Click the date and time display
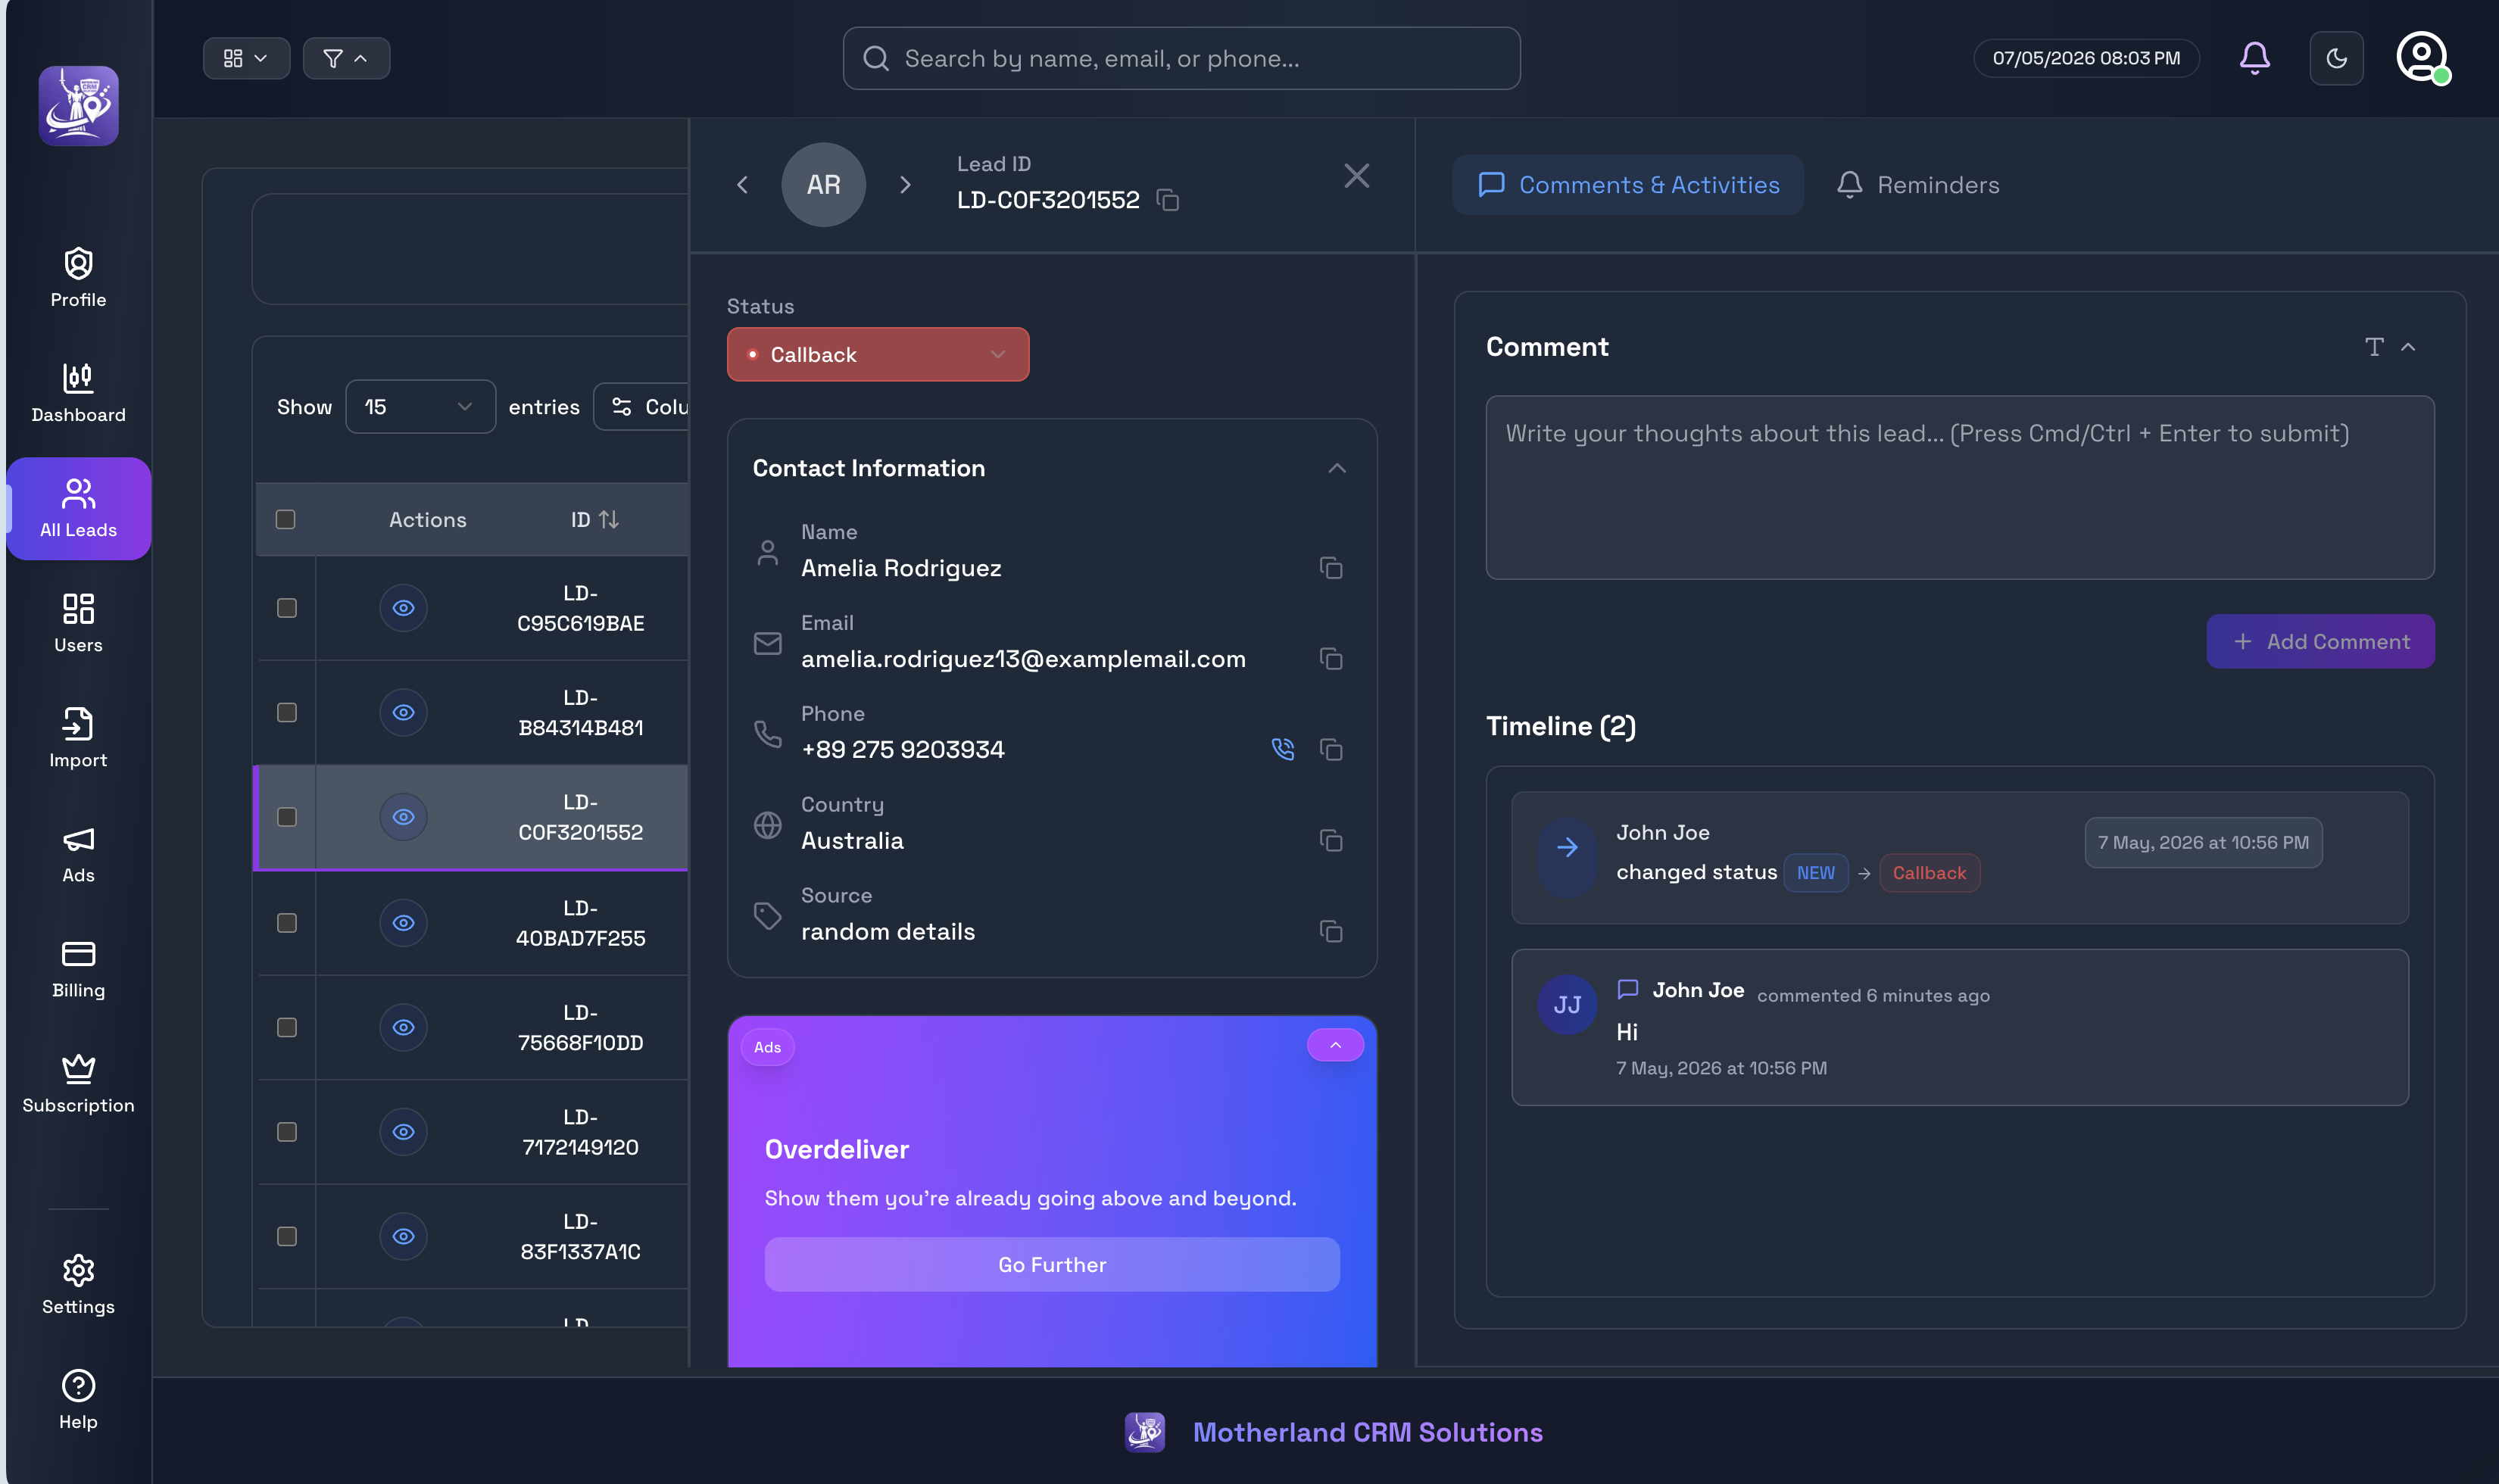Image resolution: width=2499 pixels, height=1484 pixels. click(x=2086, y=58)
